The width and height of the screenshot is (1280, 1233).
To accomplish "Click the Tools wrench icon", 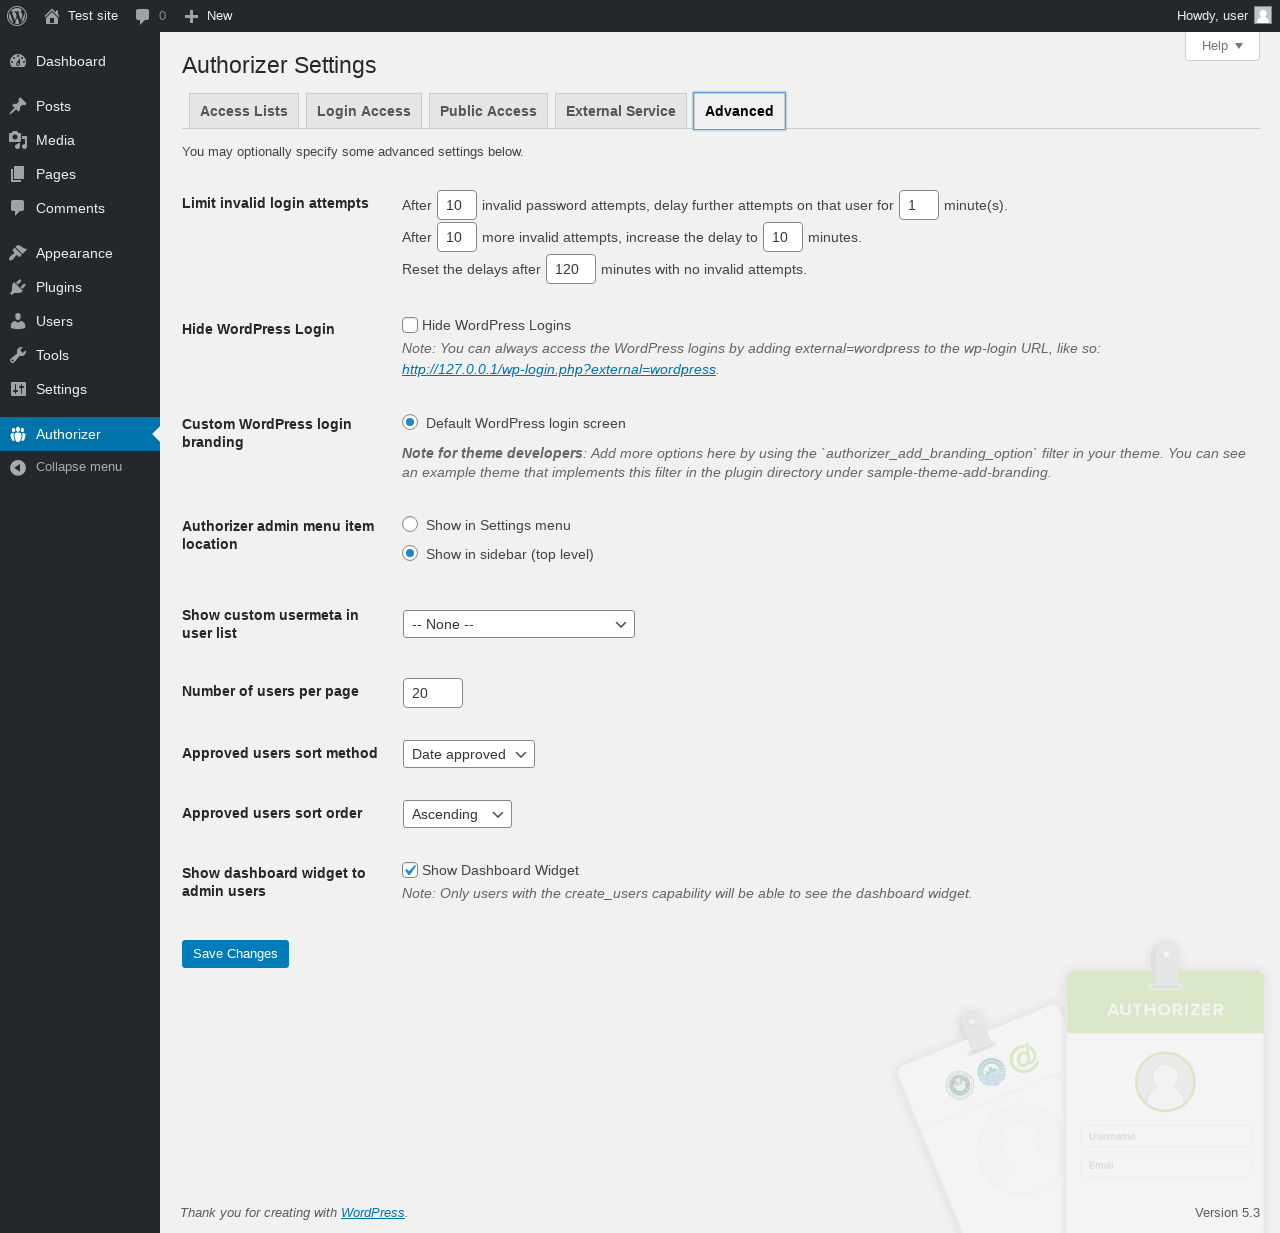I will (x=18, y=355).
